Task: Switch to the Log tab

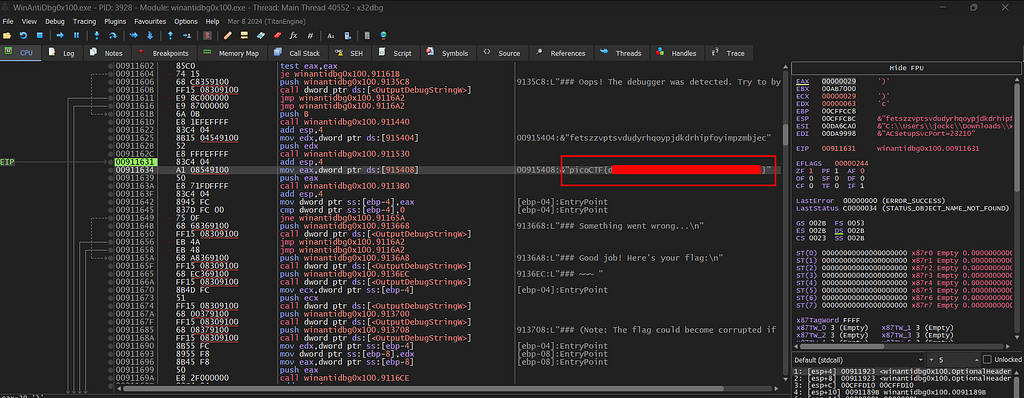Action: click(x=63, y=53)
